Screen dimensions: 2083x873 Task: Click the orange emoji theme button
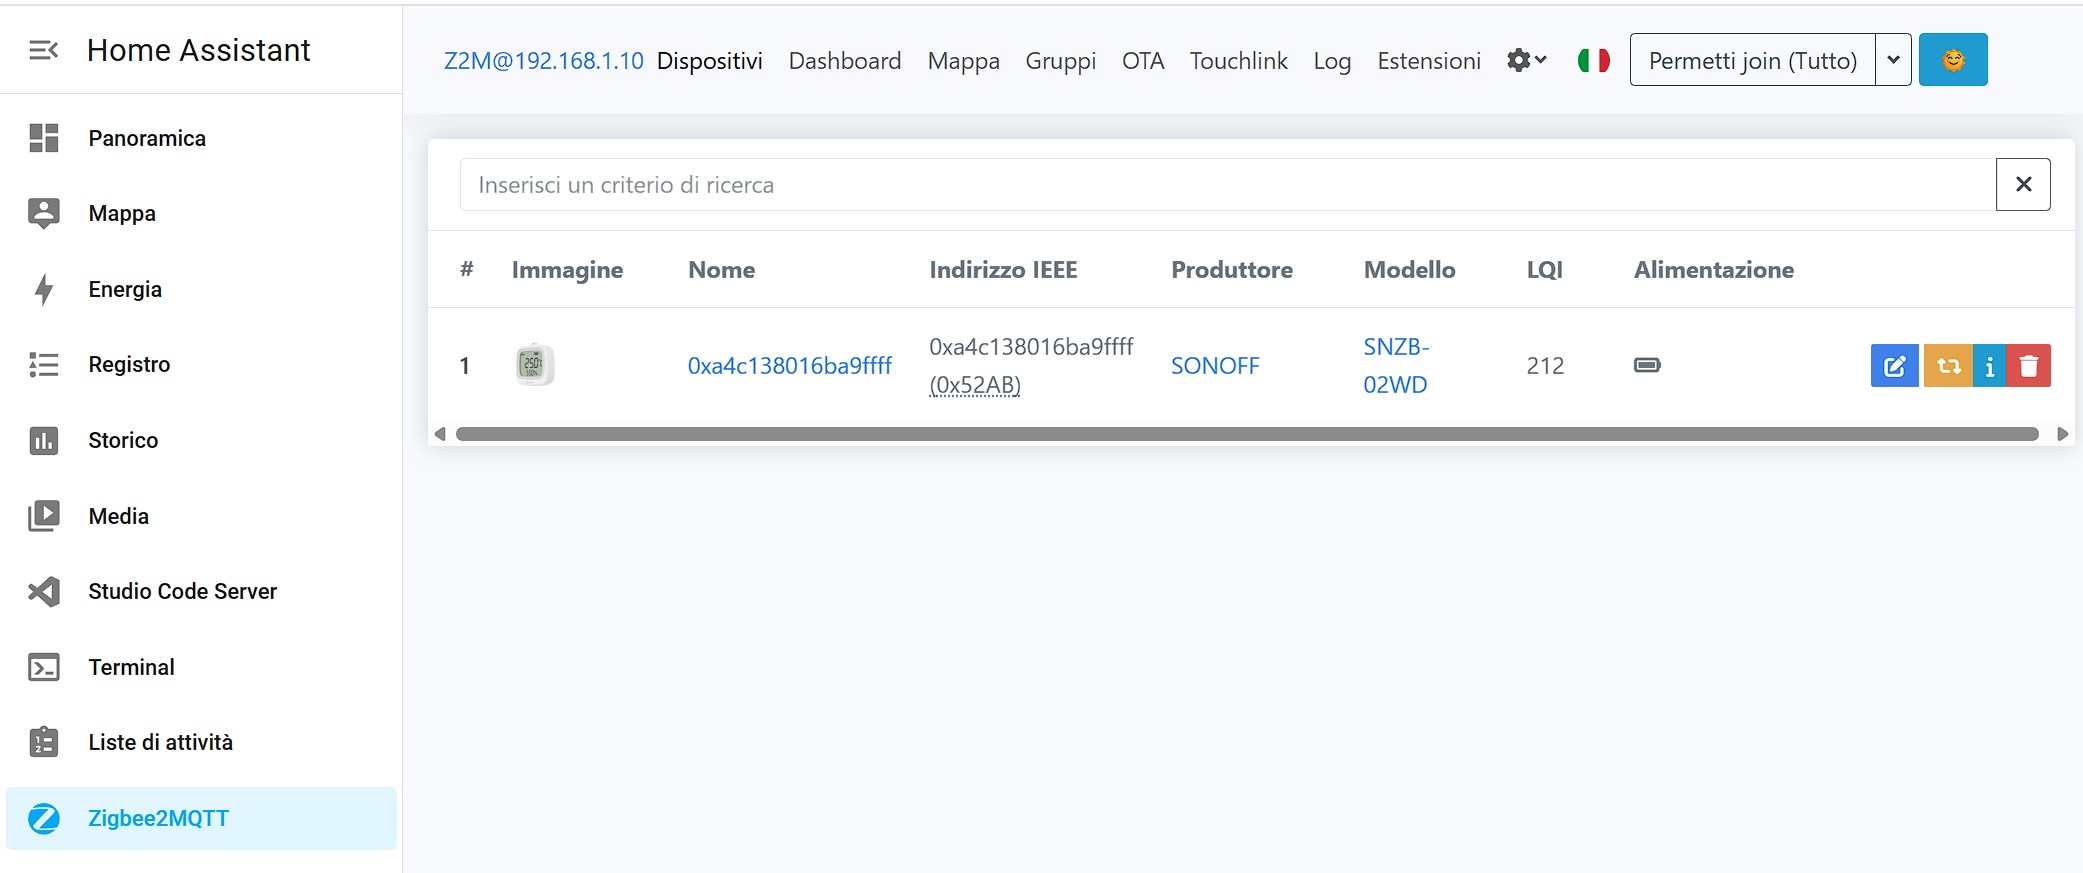coord(1953,60)
